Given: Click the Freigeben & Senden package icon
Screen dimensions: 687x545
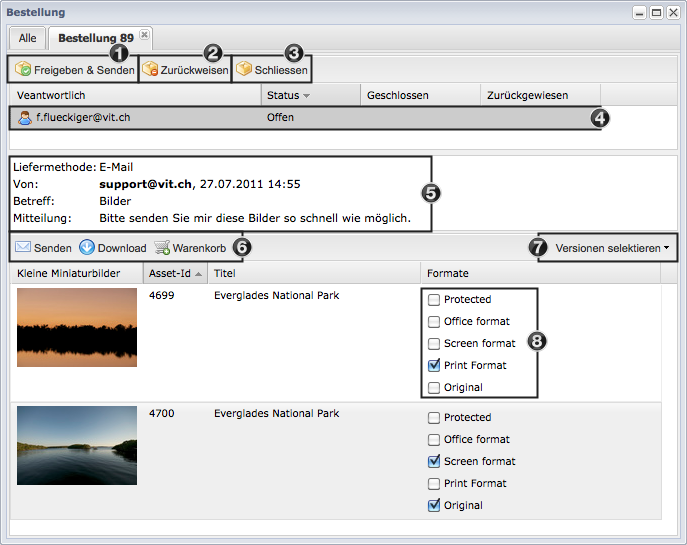Looking at the screenshot, I should tap(23, 69).
